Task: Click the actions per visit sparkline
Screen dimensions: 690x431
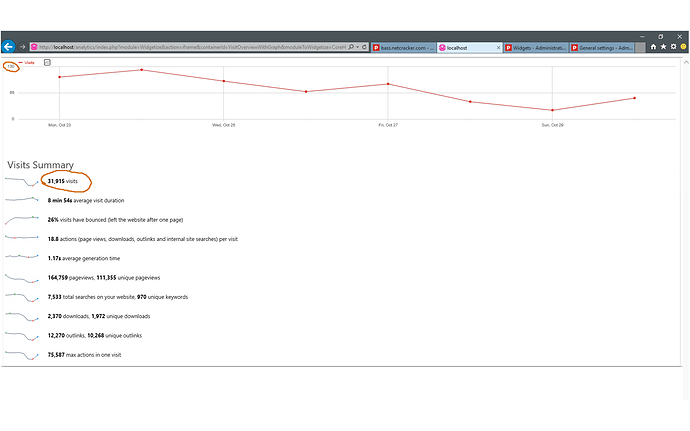Action: pos(22,238)
